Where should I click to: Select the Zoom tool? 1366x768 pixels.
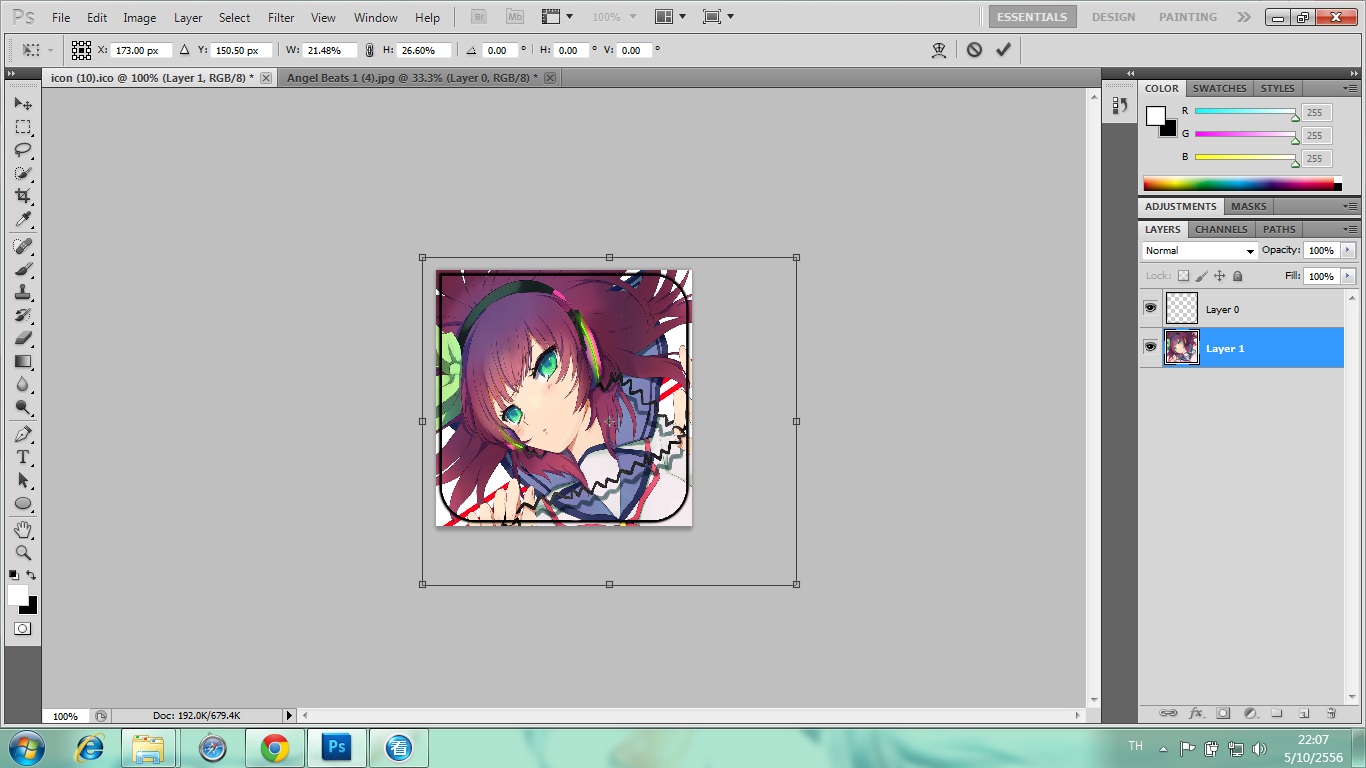click(x=23, y=552)
